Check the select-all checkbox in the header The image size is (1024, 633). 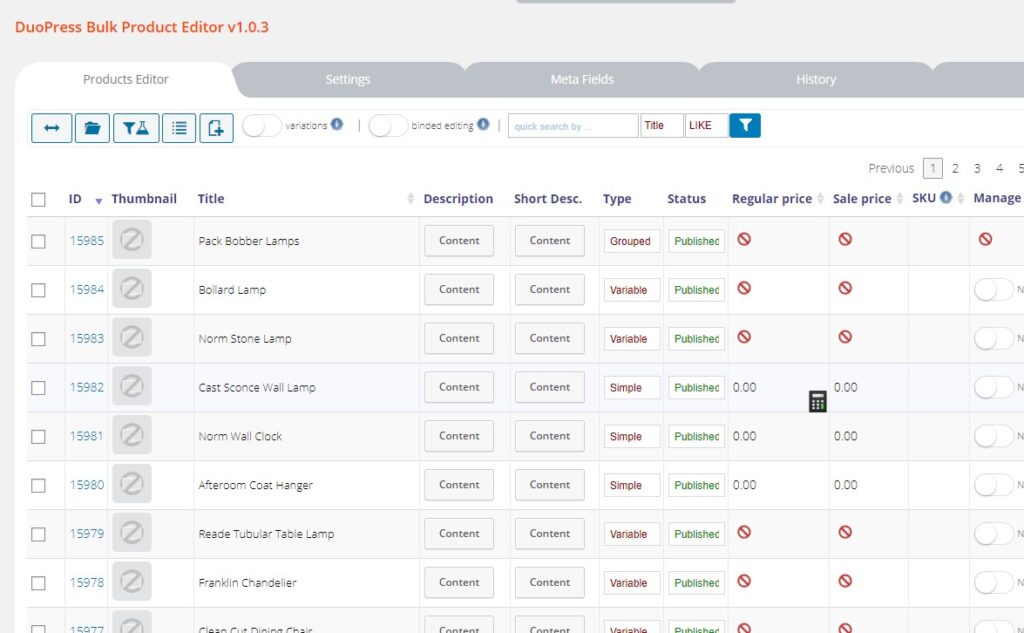[x=39, y=199]
